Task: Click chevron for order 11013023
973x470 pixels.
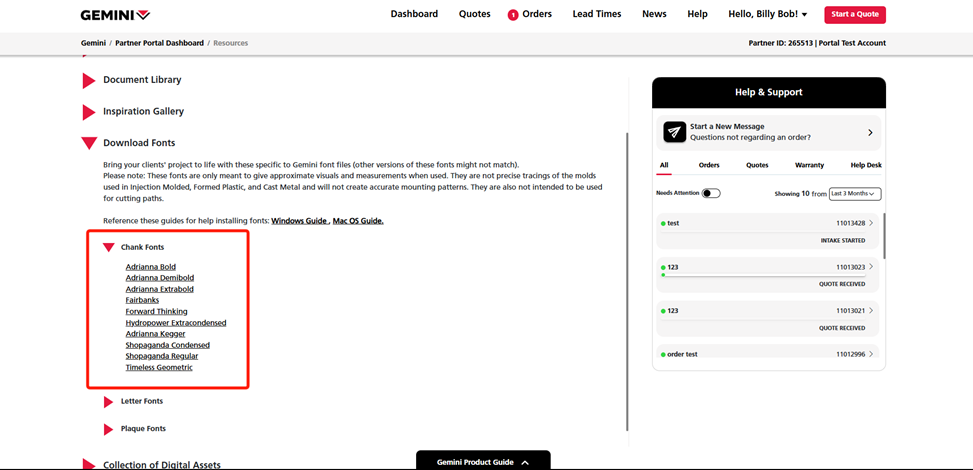Action: click(871, 267)
